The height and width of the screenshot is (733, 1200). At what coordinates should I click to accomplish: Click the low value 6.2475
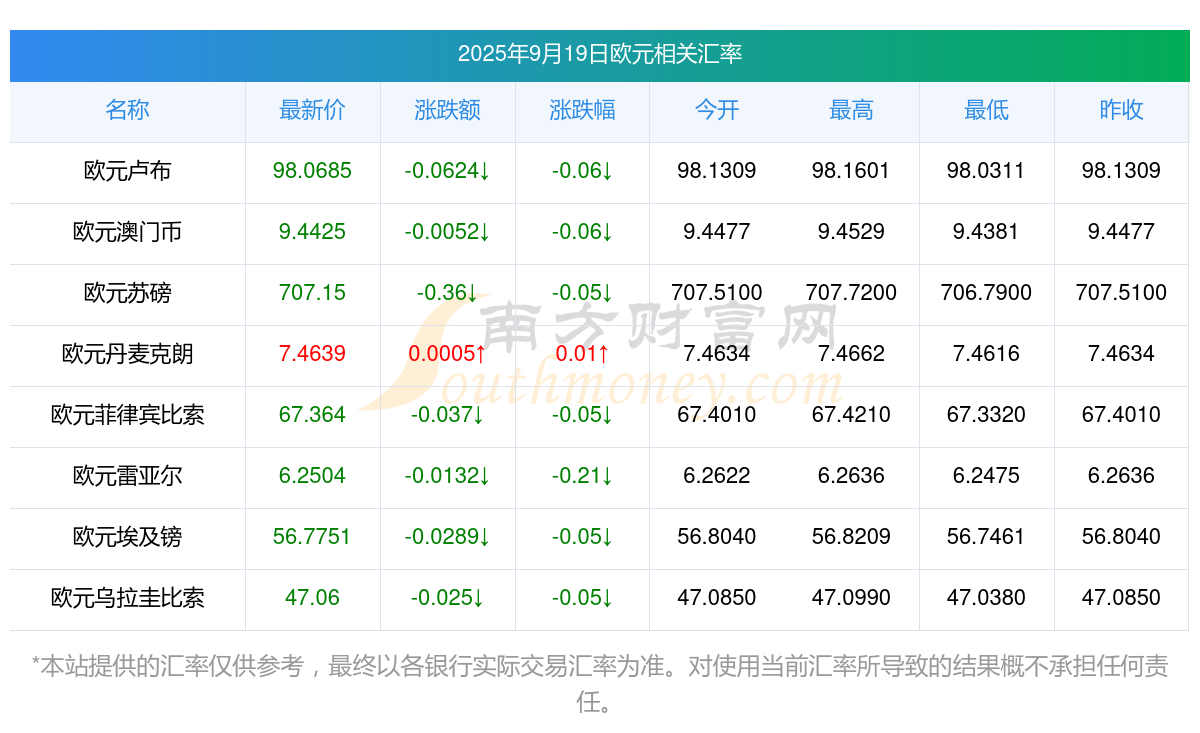pyautogui.click(x=986, y=476)
